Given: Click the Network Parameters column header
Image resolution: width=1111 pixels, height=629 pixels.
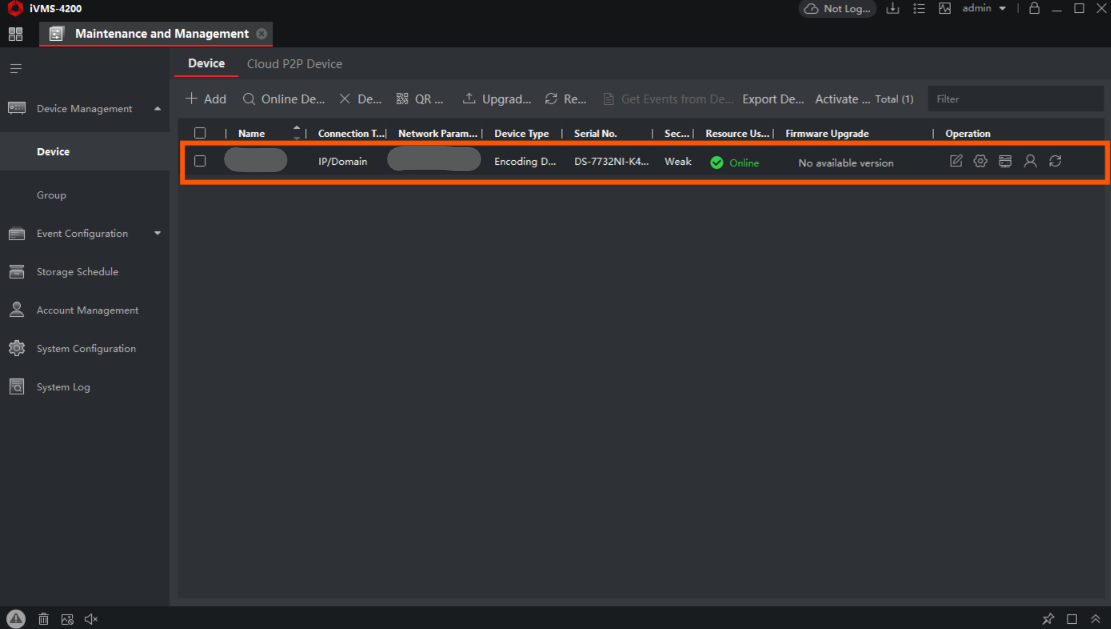Looking at the screenshot, I should (x=438, y=133).
